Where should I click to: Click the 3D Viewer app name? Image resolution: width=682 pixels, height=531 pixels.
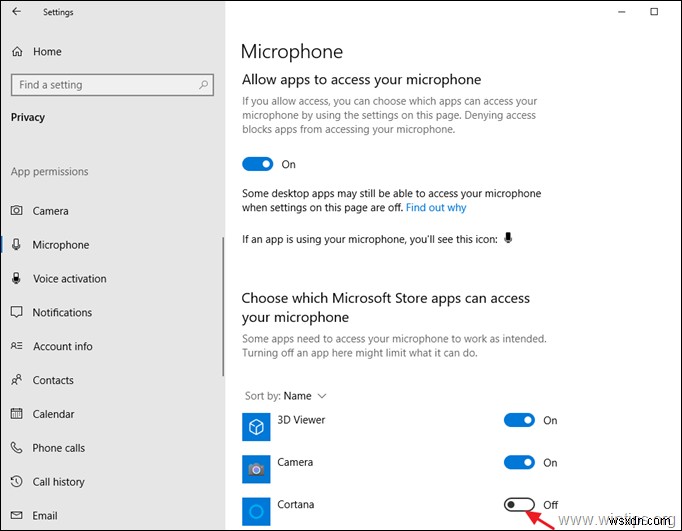[301, 420]
